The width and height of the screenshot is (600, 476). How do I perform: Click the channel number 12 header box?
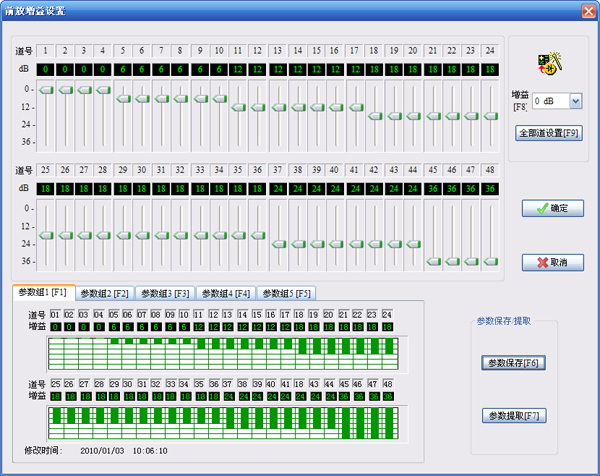pyautogui.click(x=258, y=50)
